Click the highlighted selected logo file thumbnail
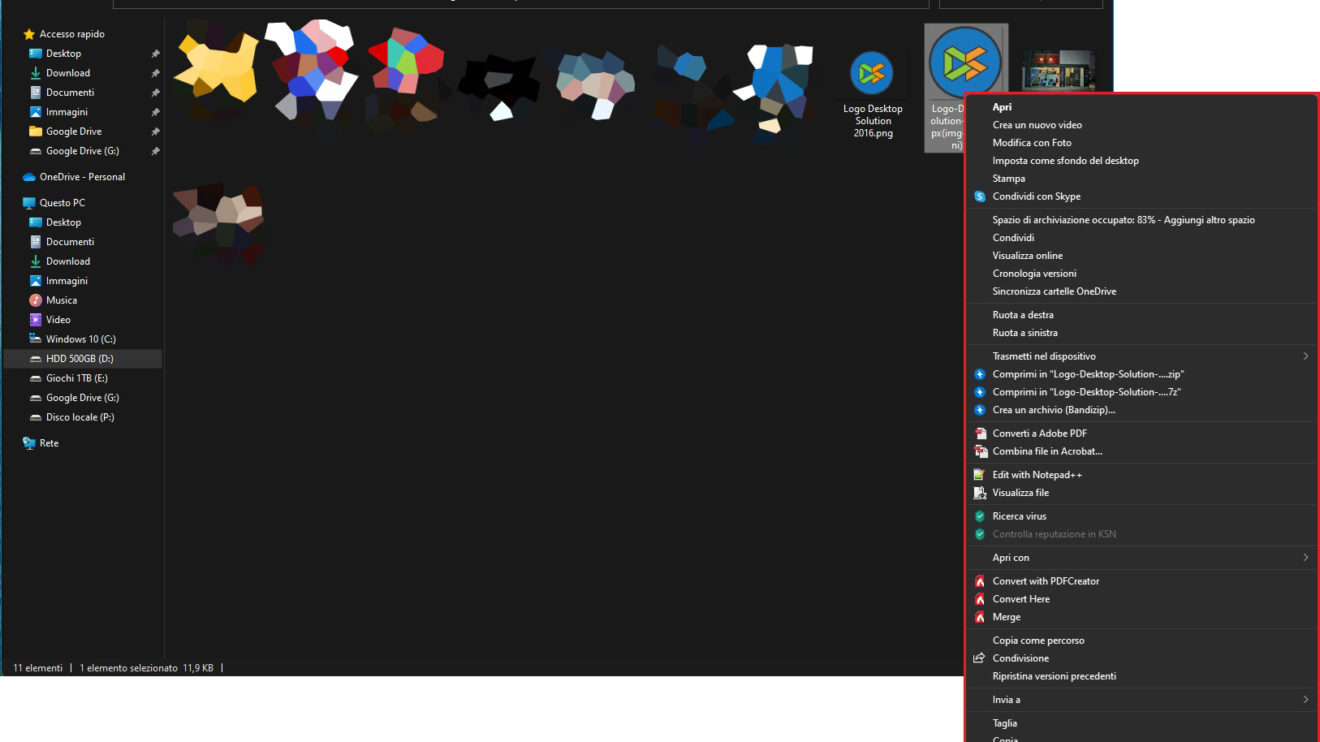 (x=965, y=62)
